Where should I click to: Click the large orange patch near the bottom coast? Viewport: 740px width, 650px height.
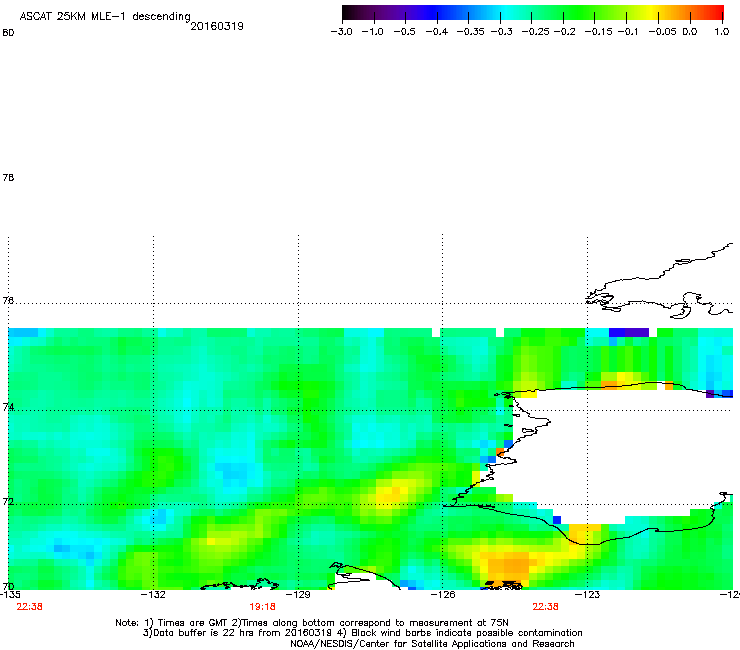tap(508, 566)
